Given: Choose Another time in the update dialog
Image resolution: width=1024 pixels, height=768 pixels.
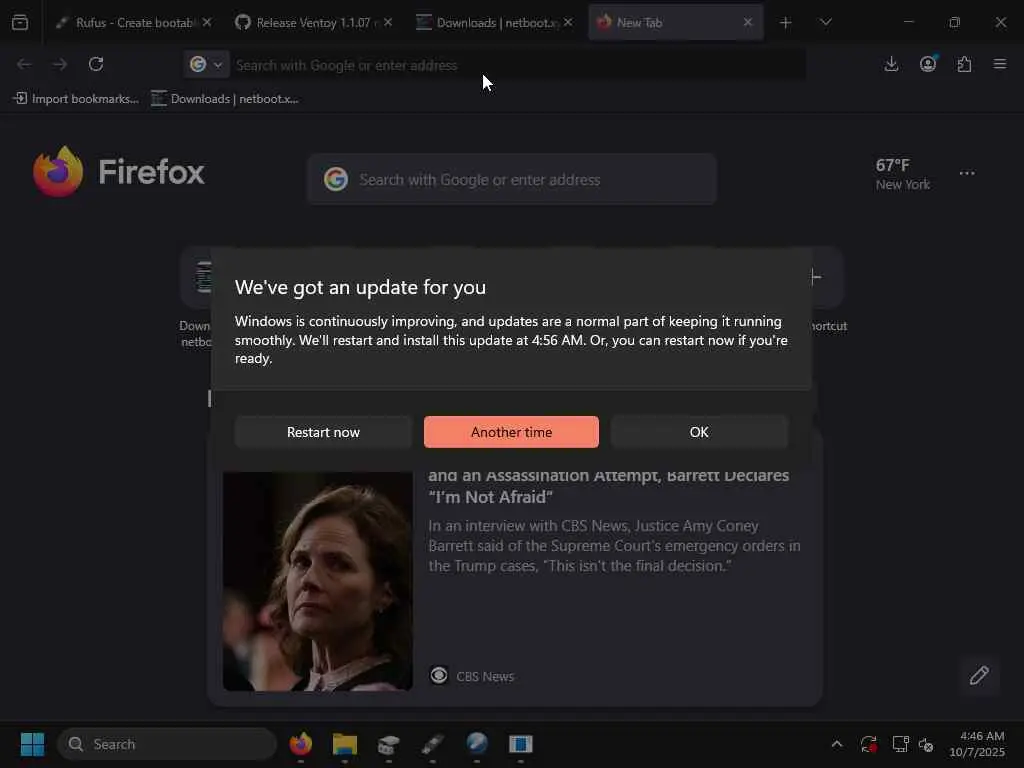Looking at the screenshot, I should coord(511,432).
